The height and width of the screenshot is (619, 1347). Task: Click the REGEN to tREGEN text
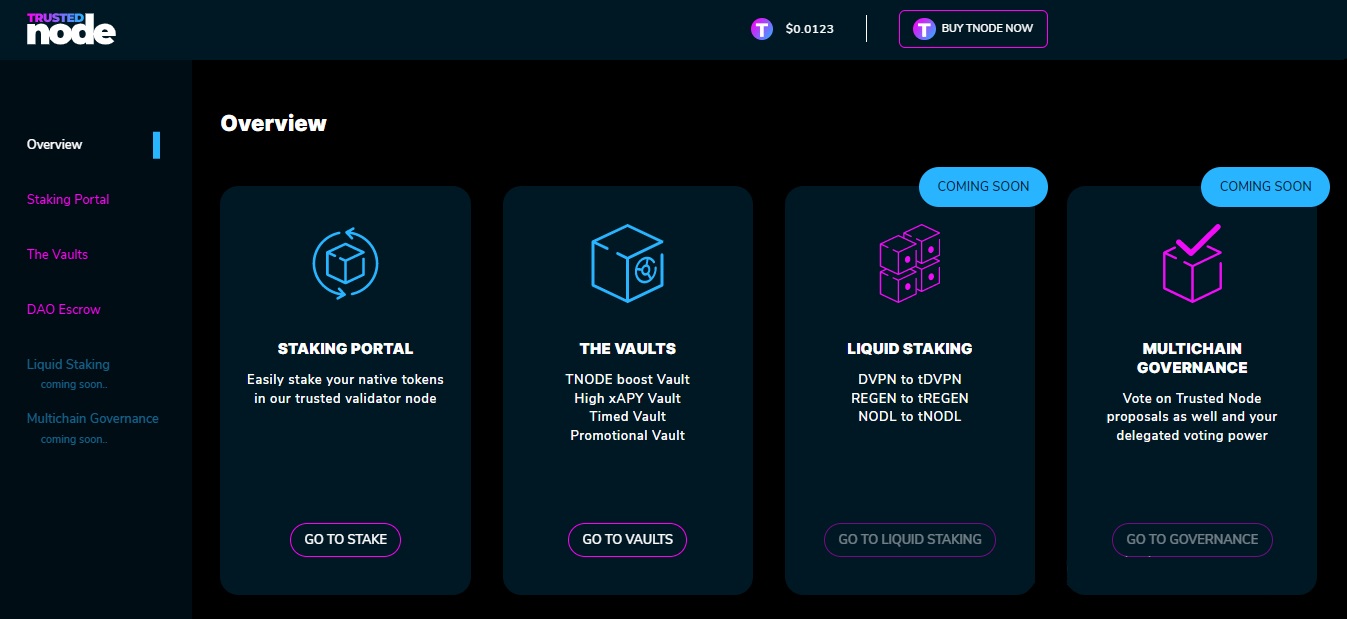point(910,399)
